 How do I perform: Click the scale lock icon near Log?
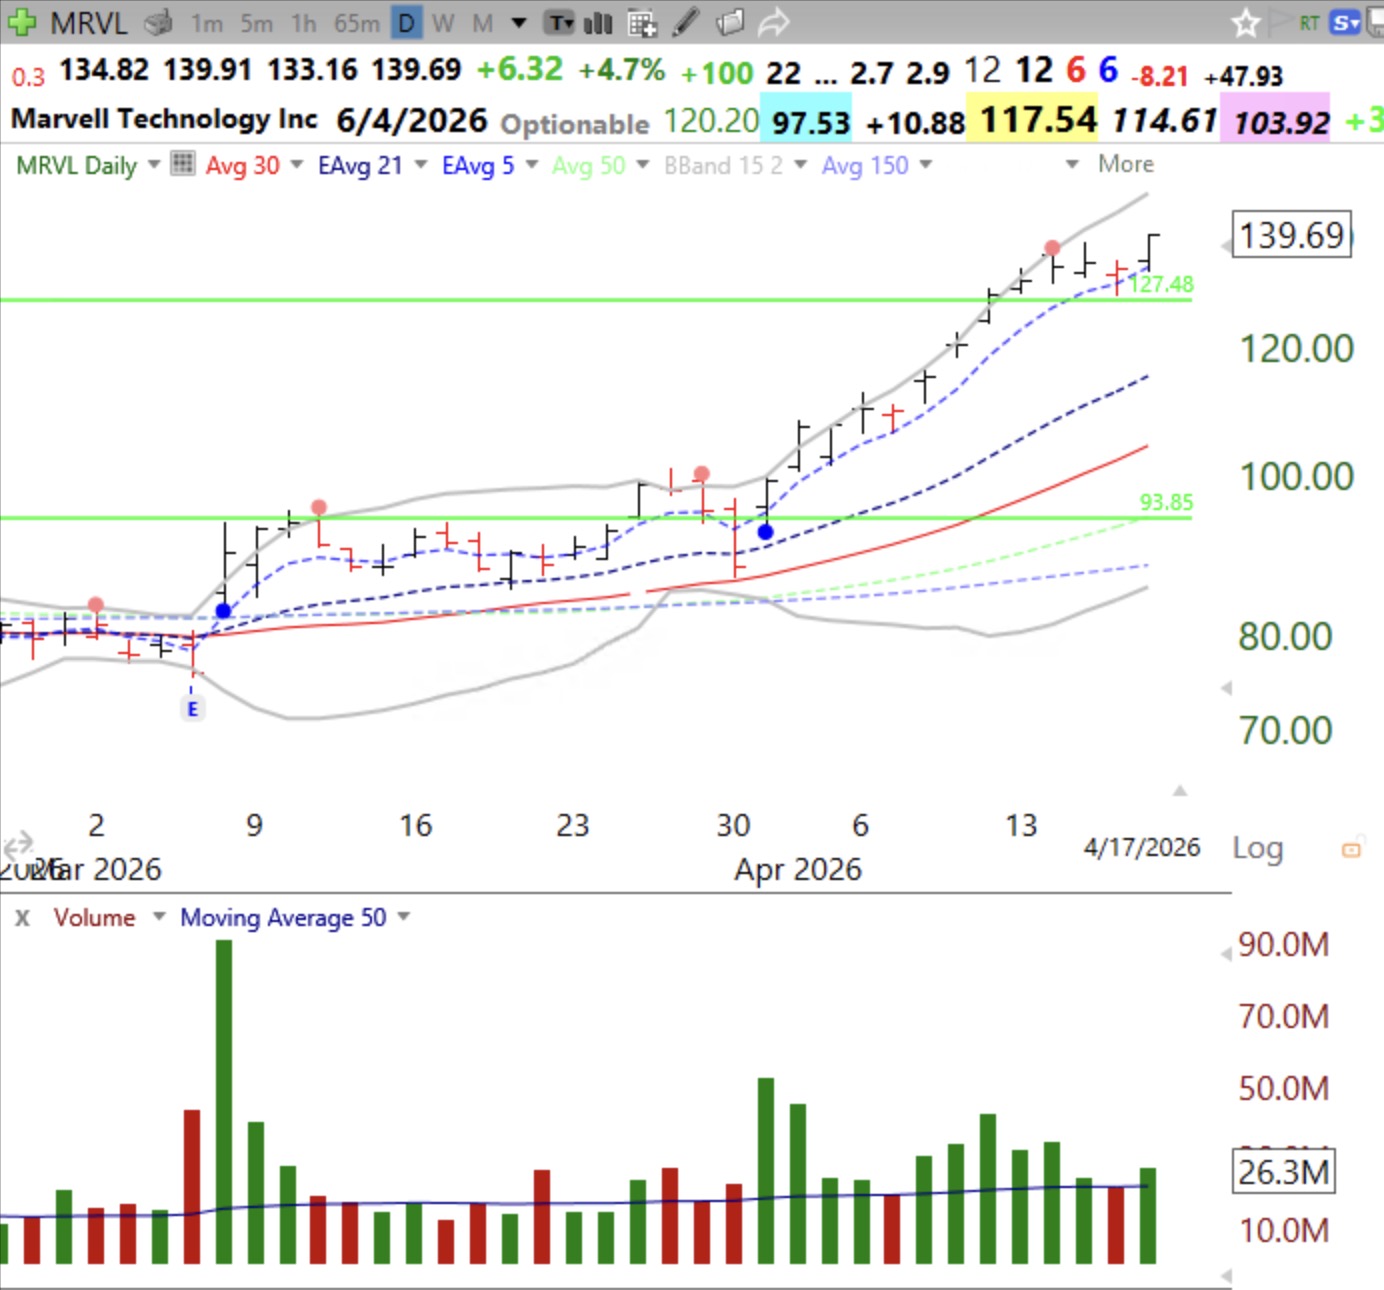[x=1351, y=849]
